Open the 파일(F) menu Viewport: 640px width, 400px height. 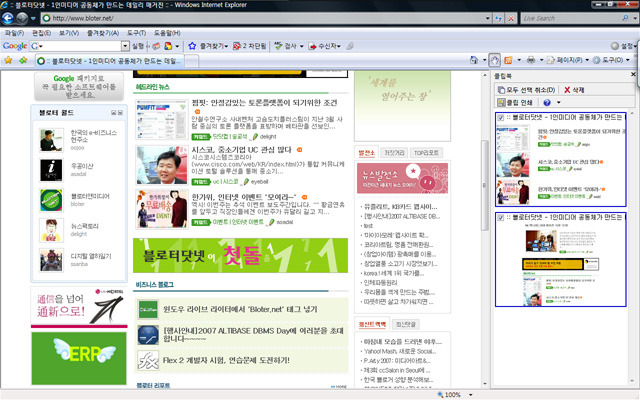[x=14, y=33]
